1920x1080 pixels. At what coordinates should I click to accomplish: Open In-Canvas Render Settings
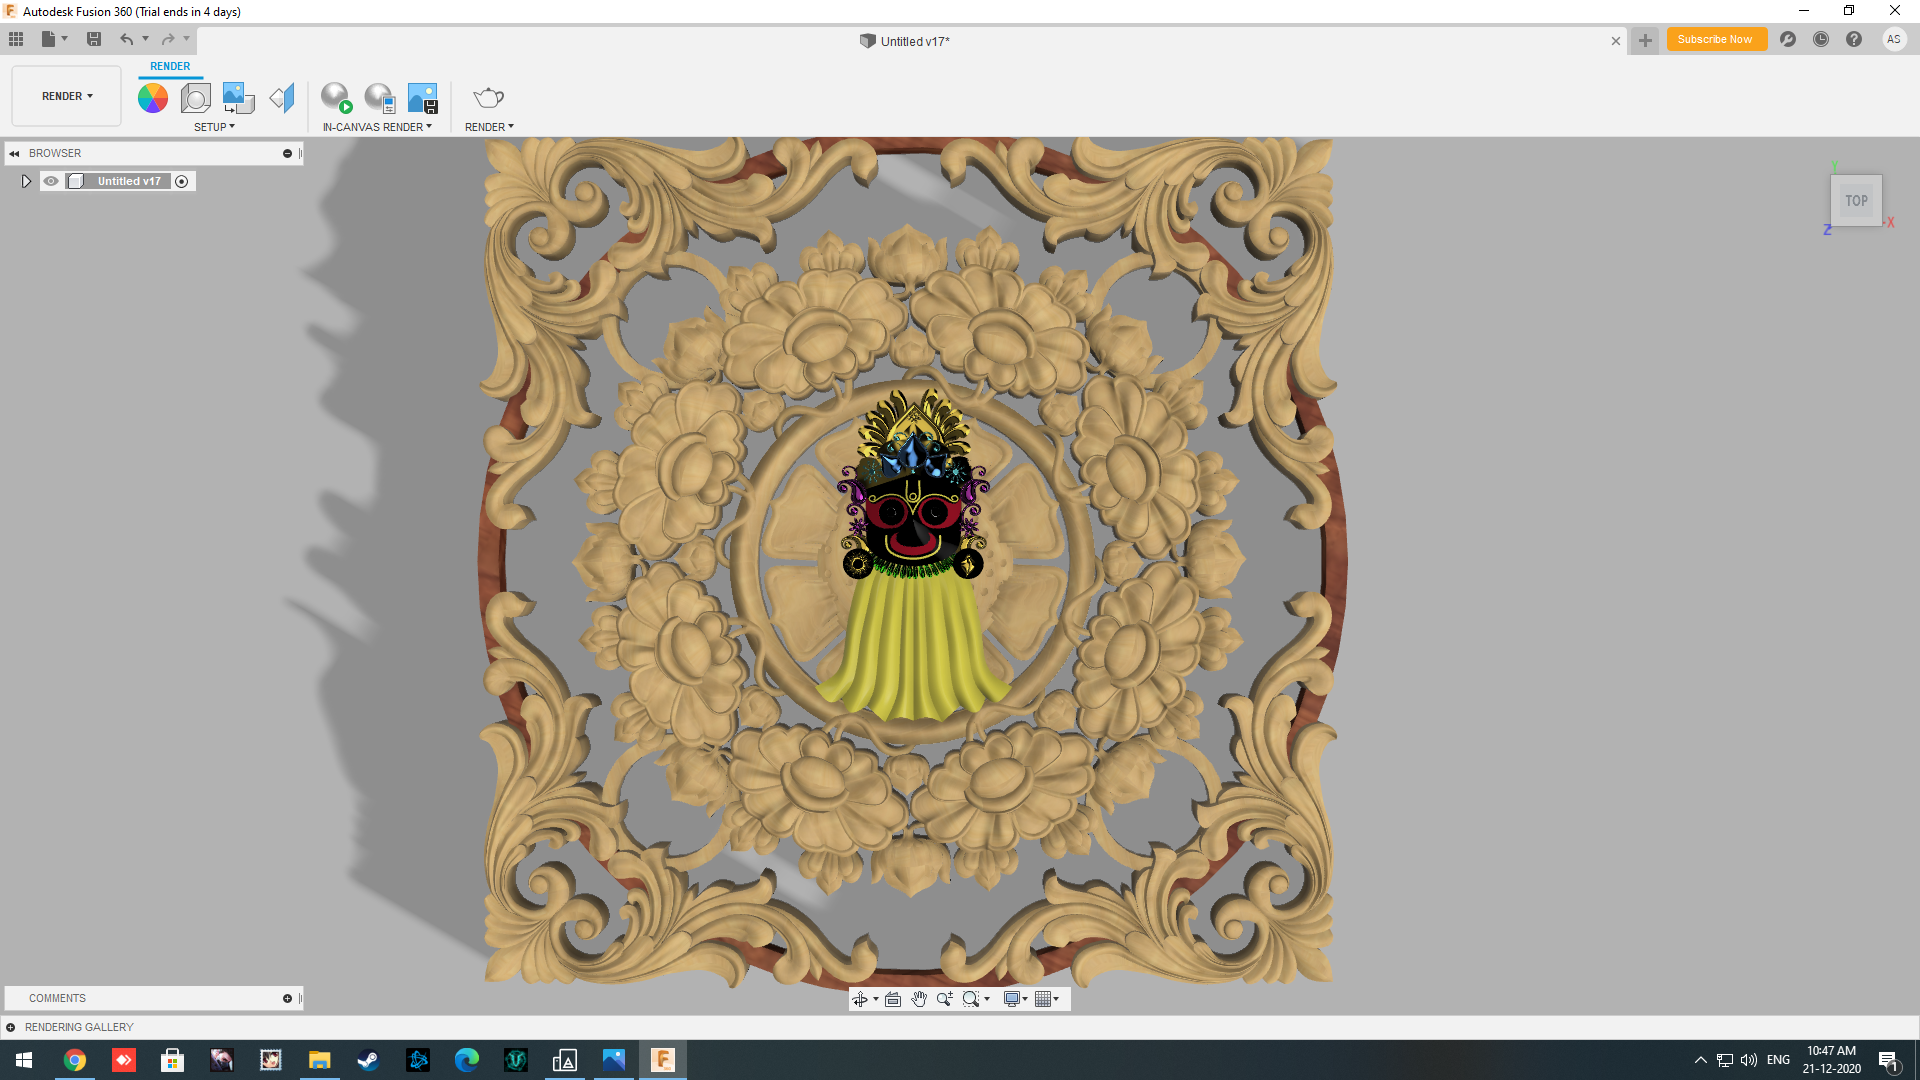379,98
